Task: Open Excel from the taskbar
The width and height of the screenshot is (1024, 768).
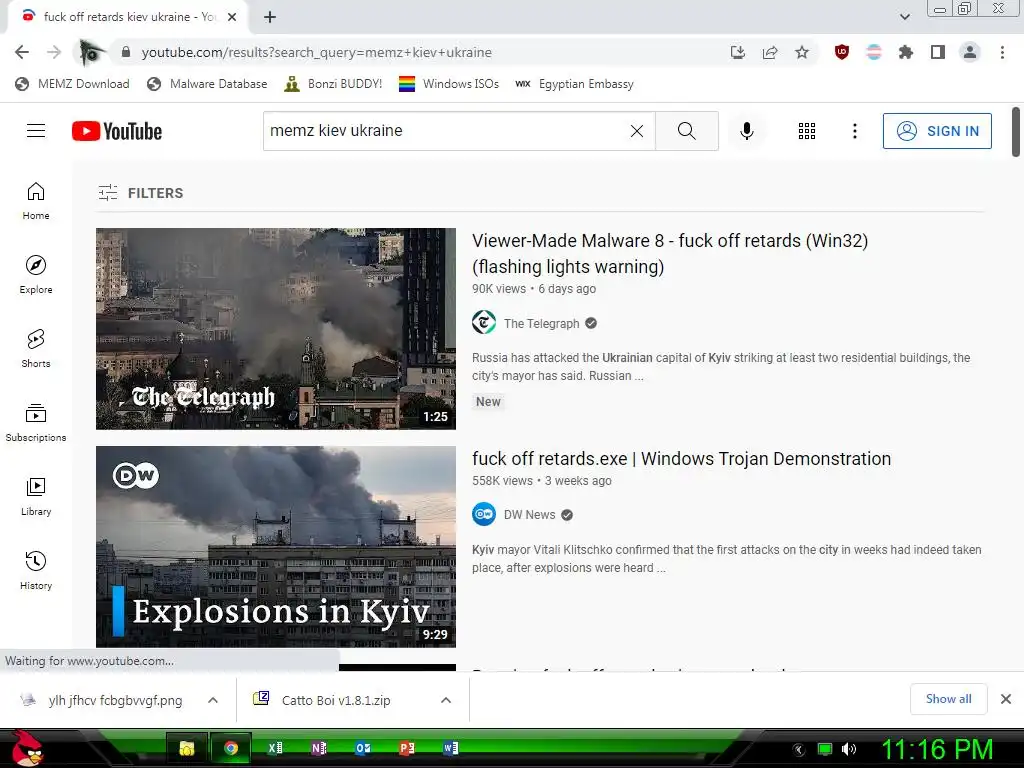Action: 275,748
